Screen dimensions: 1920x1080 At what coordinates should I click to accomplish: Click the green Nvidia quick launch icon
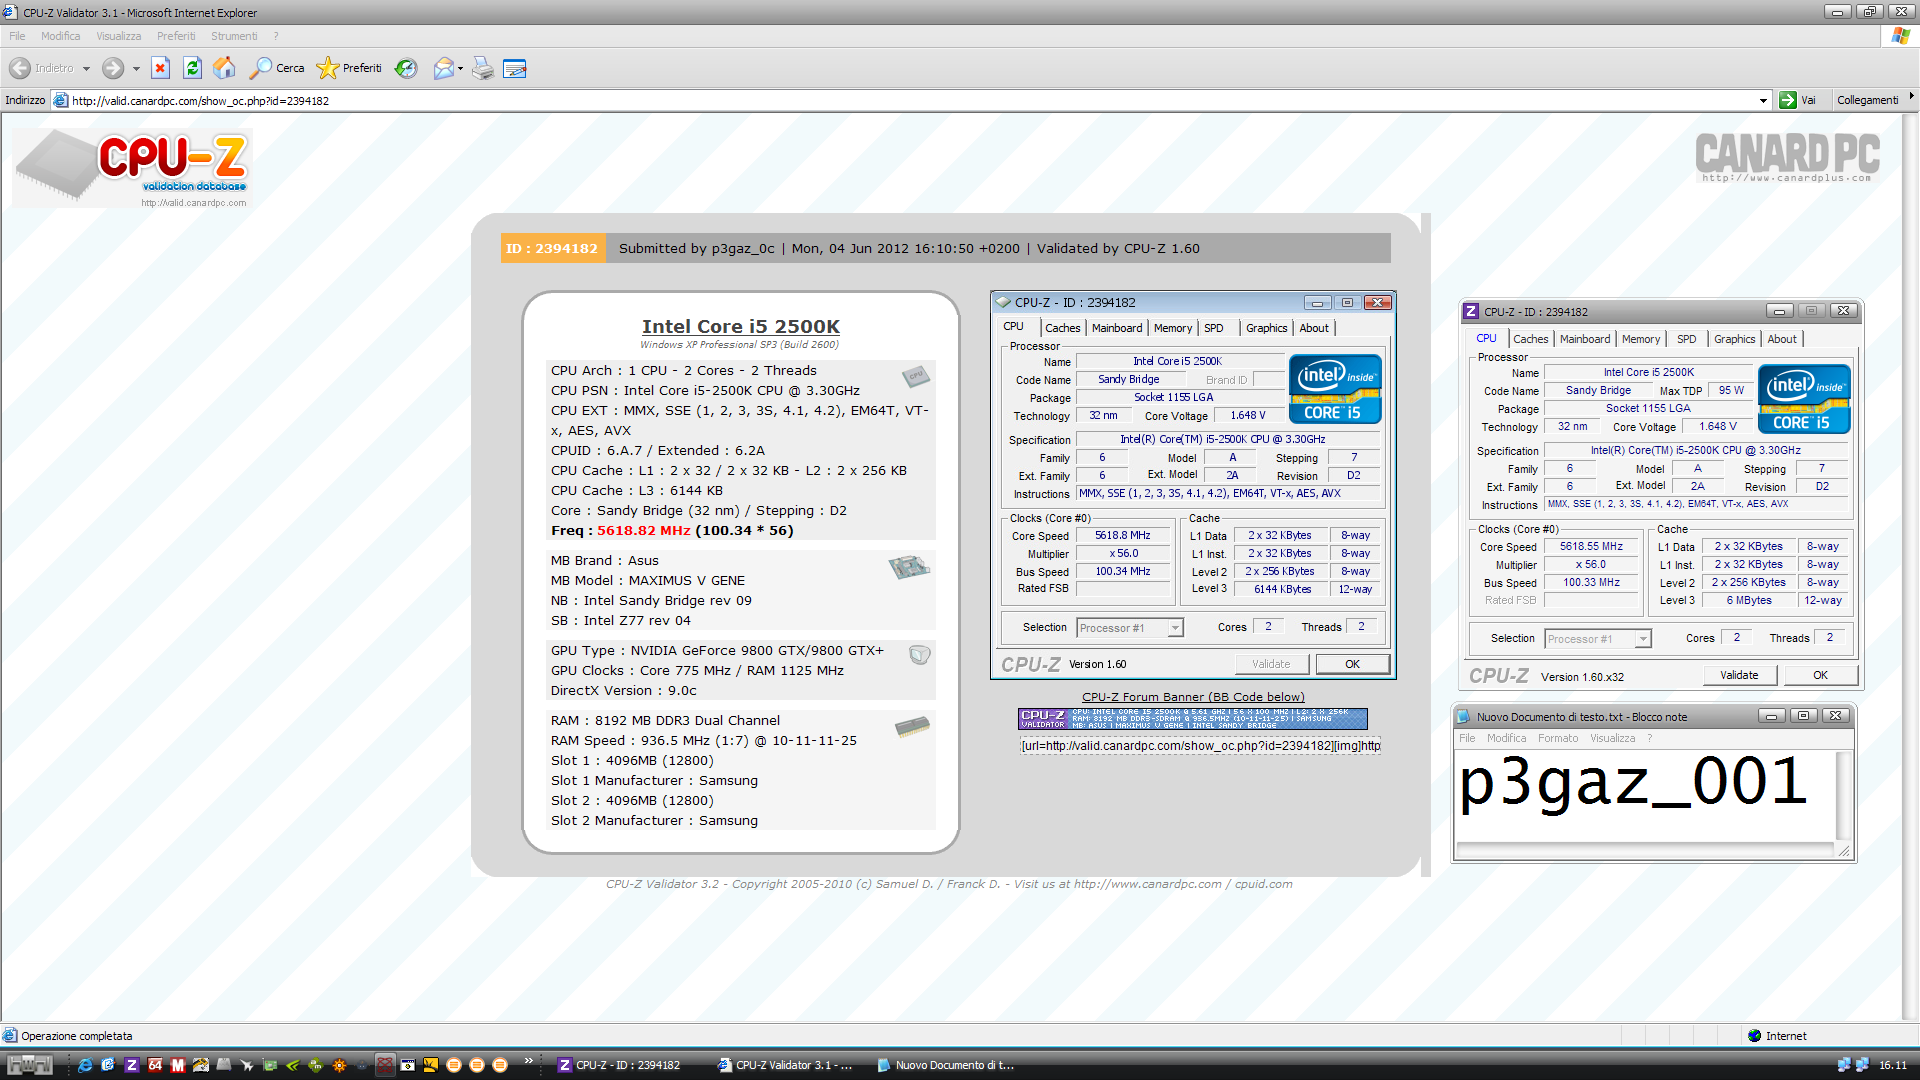[x=293, y=1065]
